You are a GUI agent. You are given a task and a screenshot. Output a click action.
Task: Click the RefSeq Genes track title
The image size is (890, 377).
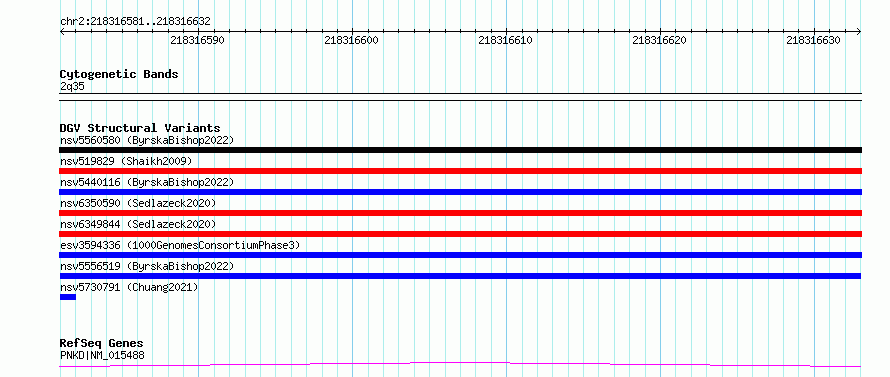(x=102, y=343)
